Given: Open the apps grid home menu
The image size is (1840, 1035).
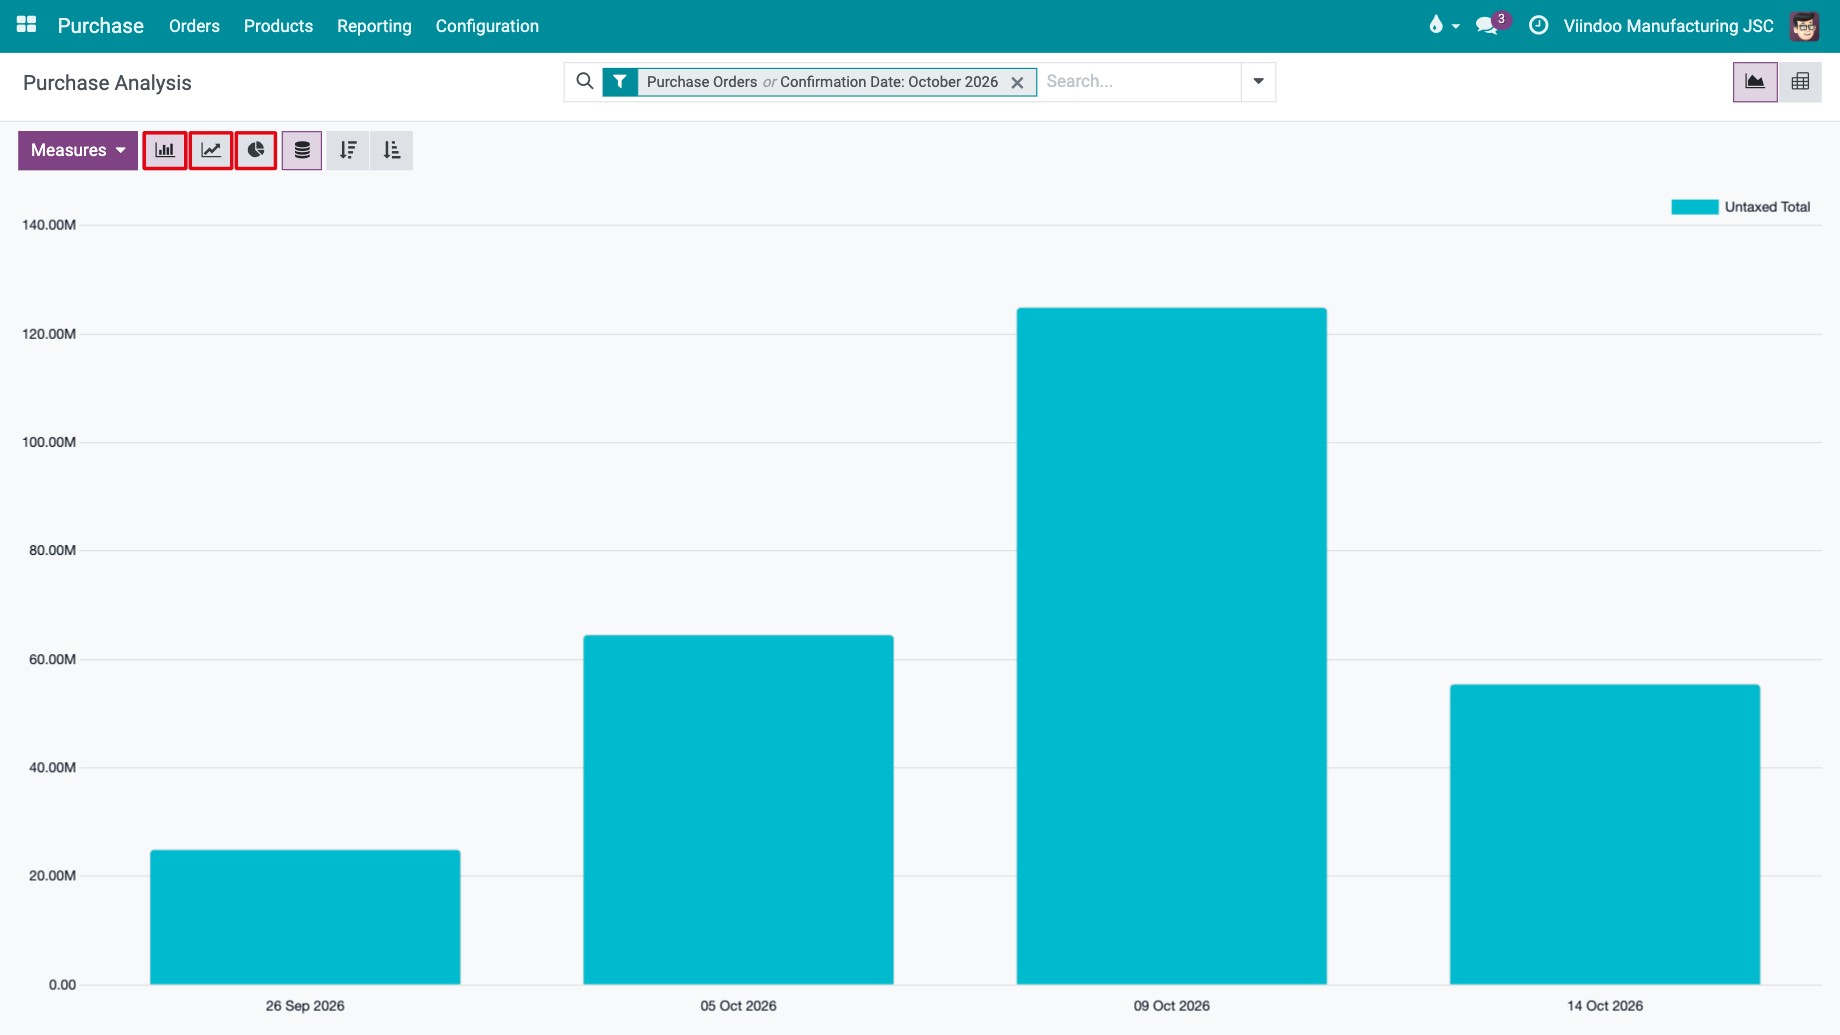Looking at the screenshot, I should [x=27, y=25].
